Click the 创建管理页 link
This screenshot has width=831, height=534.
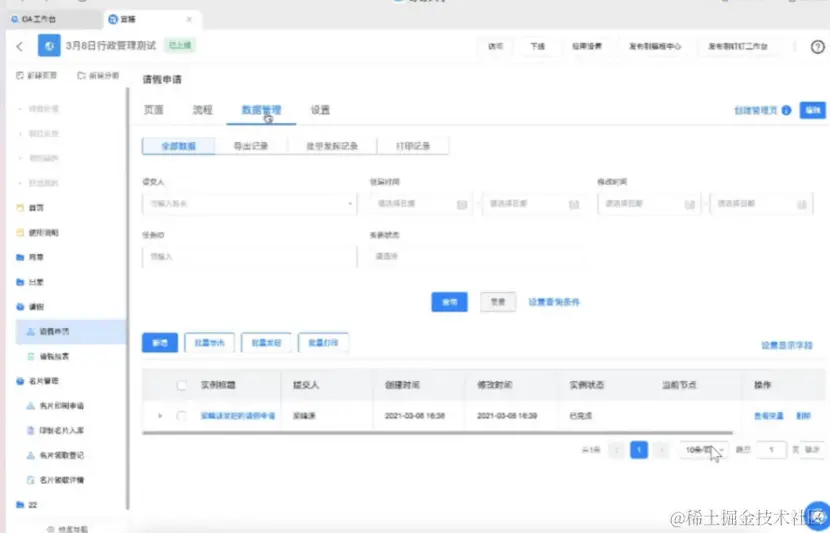756,110
